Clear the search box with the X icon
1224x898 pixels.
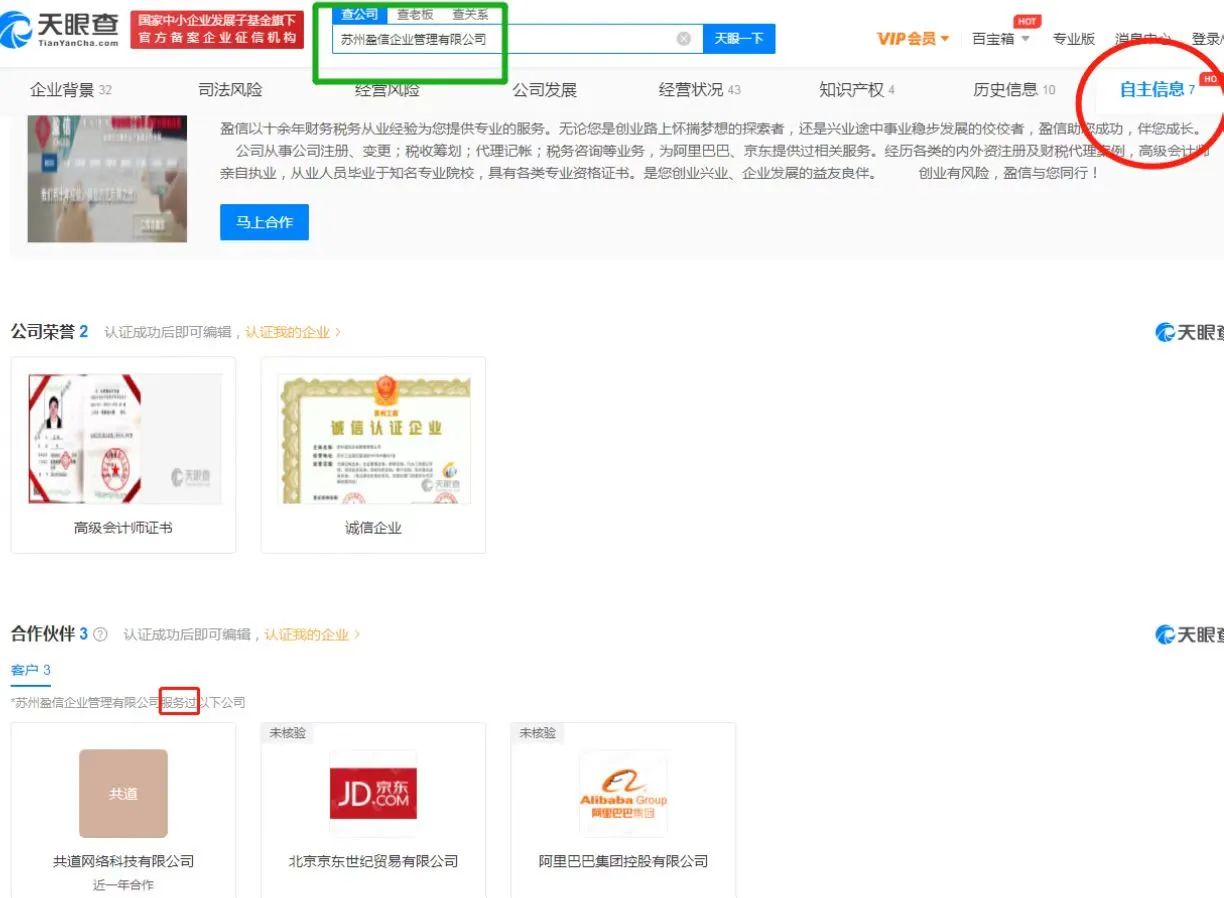(683, 39)
